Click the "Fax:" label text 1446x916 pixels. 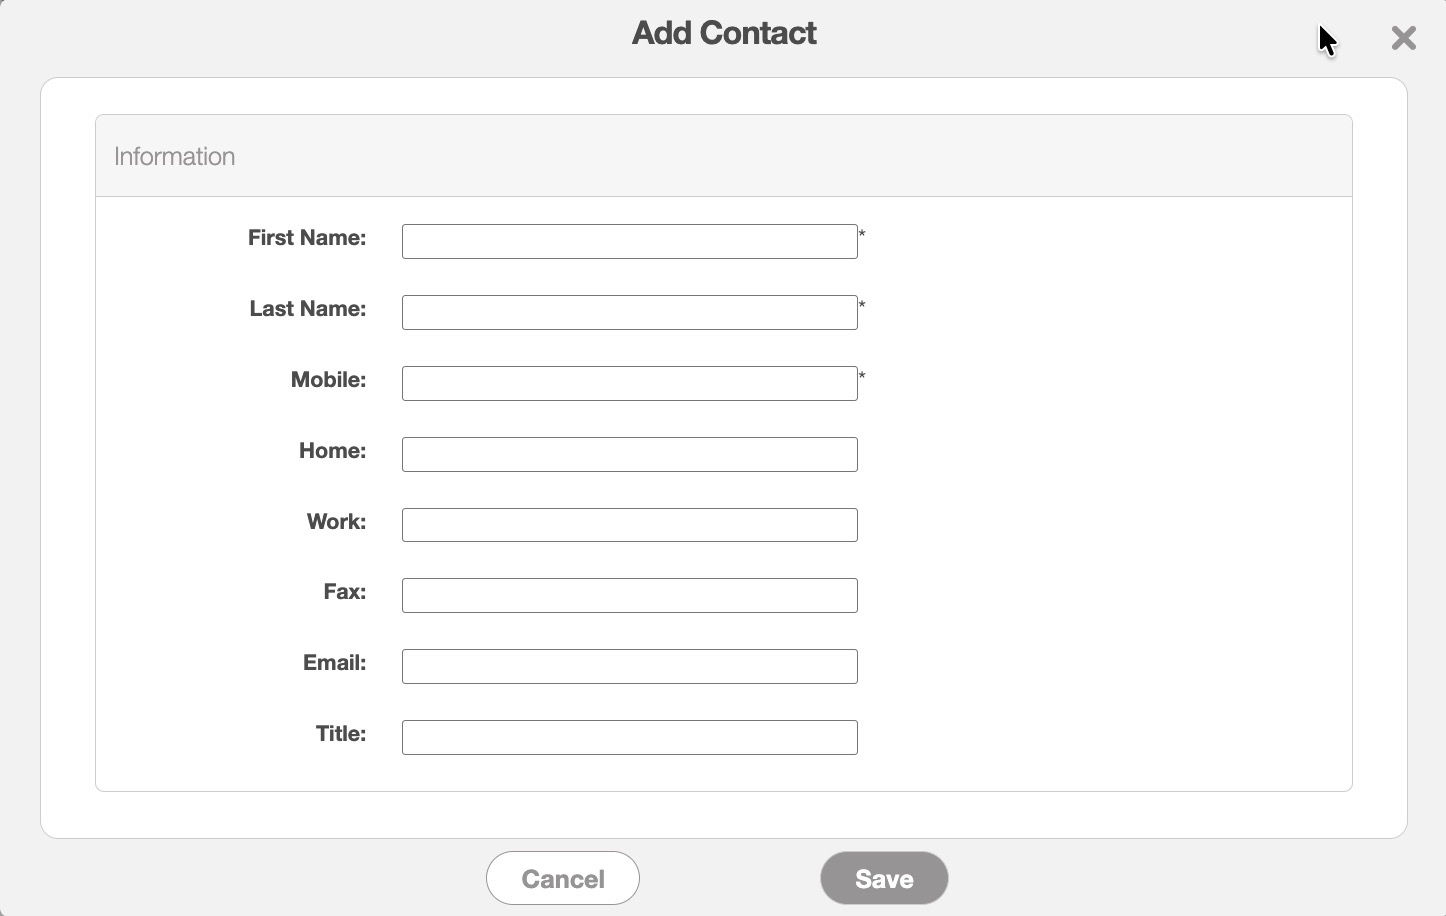coord(344,592)
